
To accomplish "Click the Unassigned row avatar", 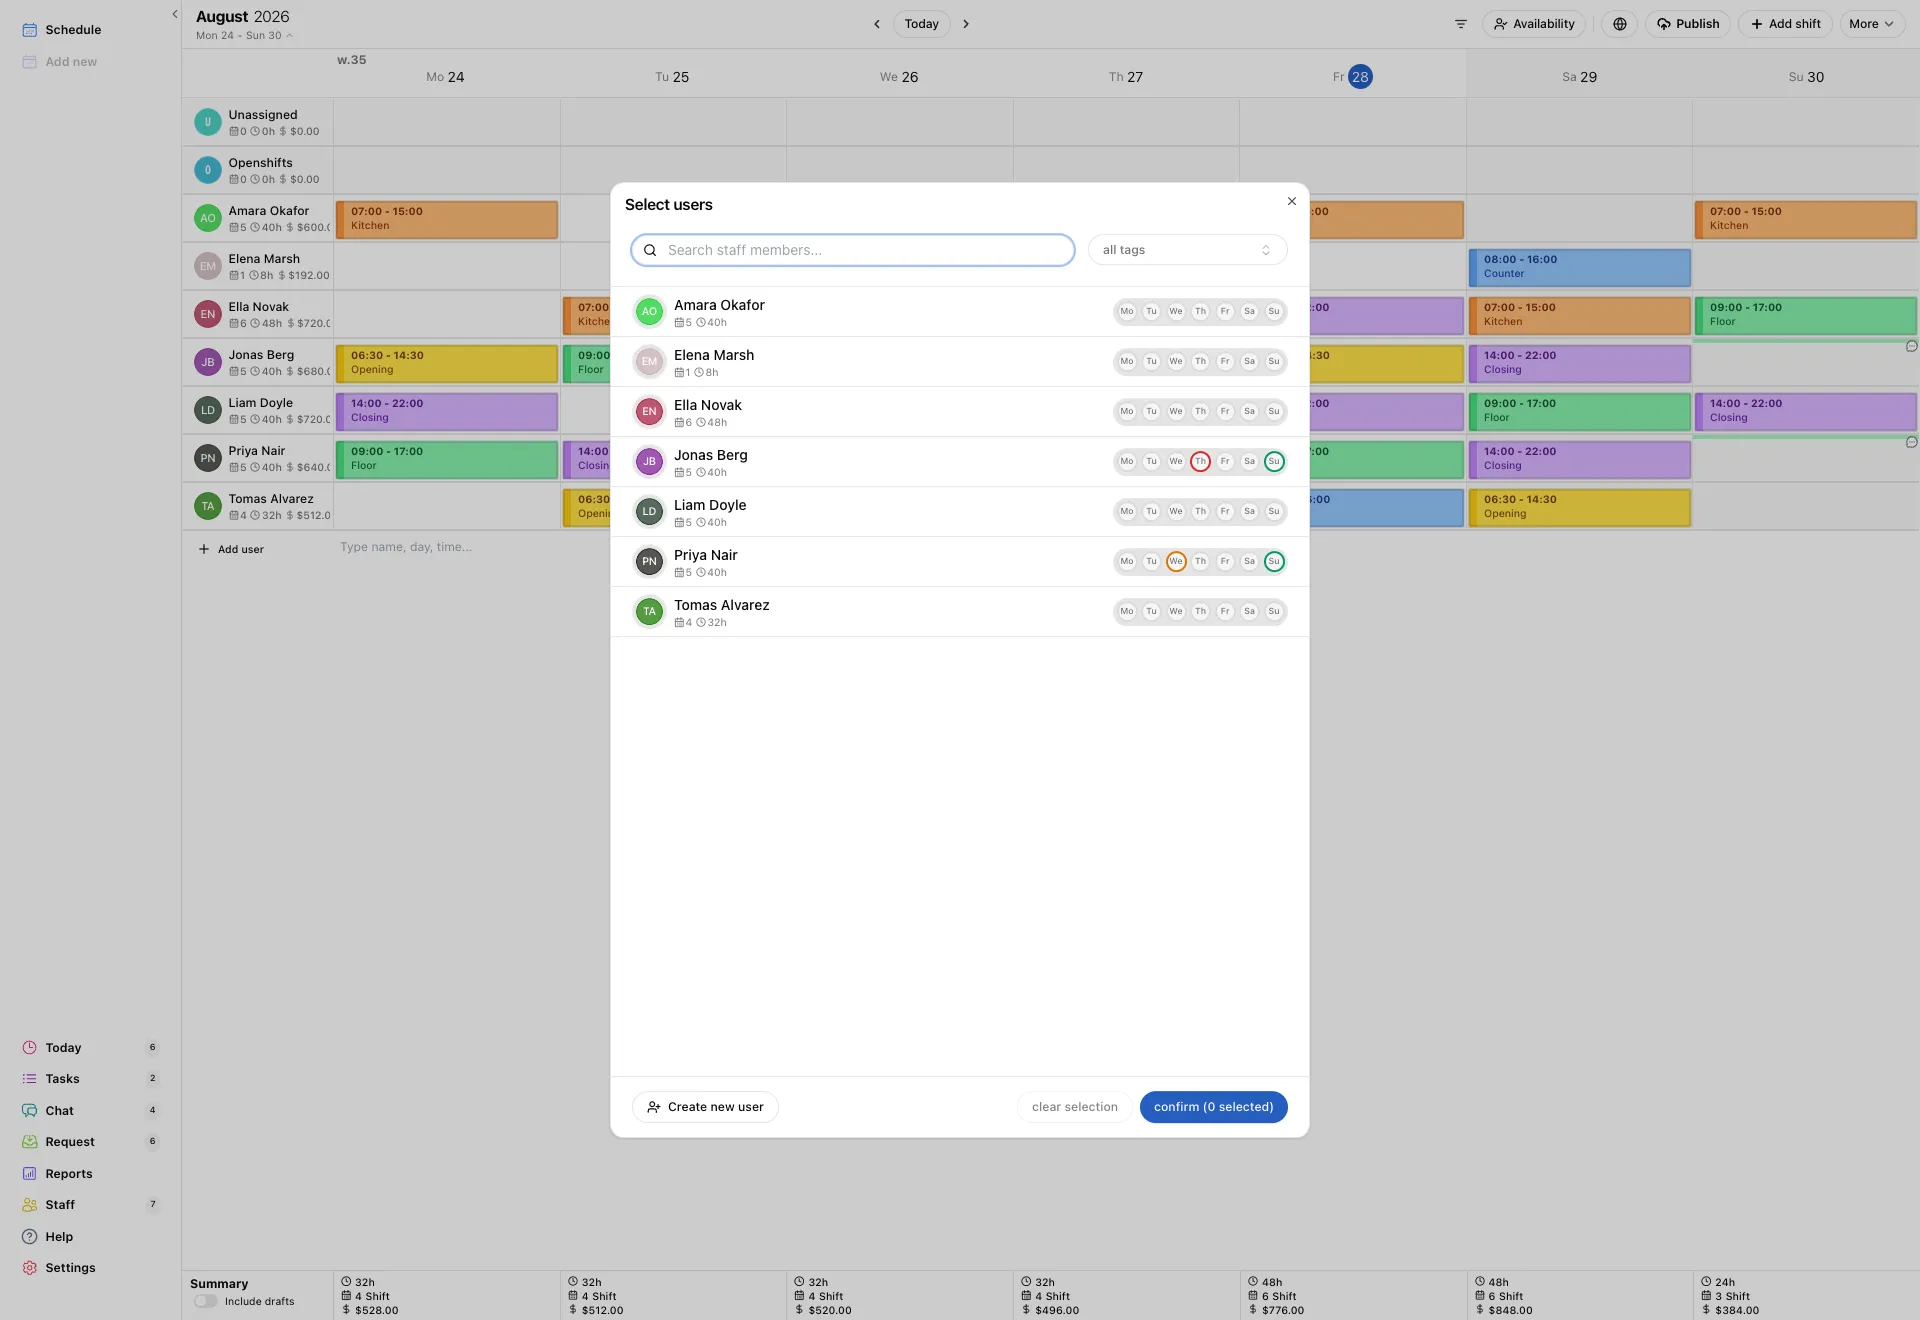I will tap(207, 122).
